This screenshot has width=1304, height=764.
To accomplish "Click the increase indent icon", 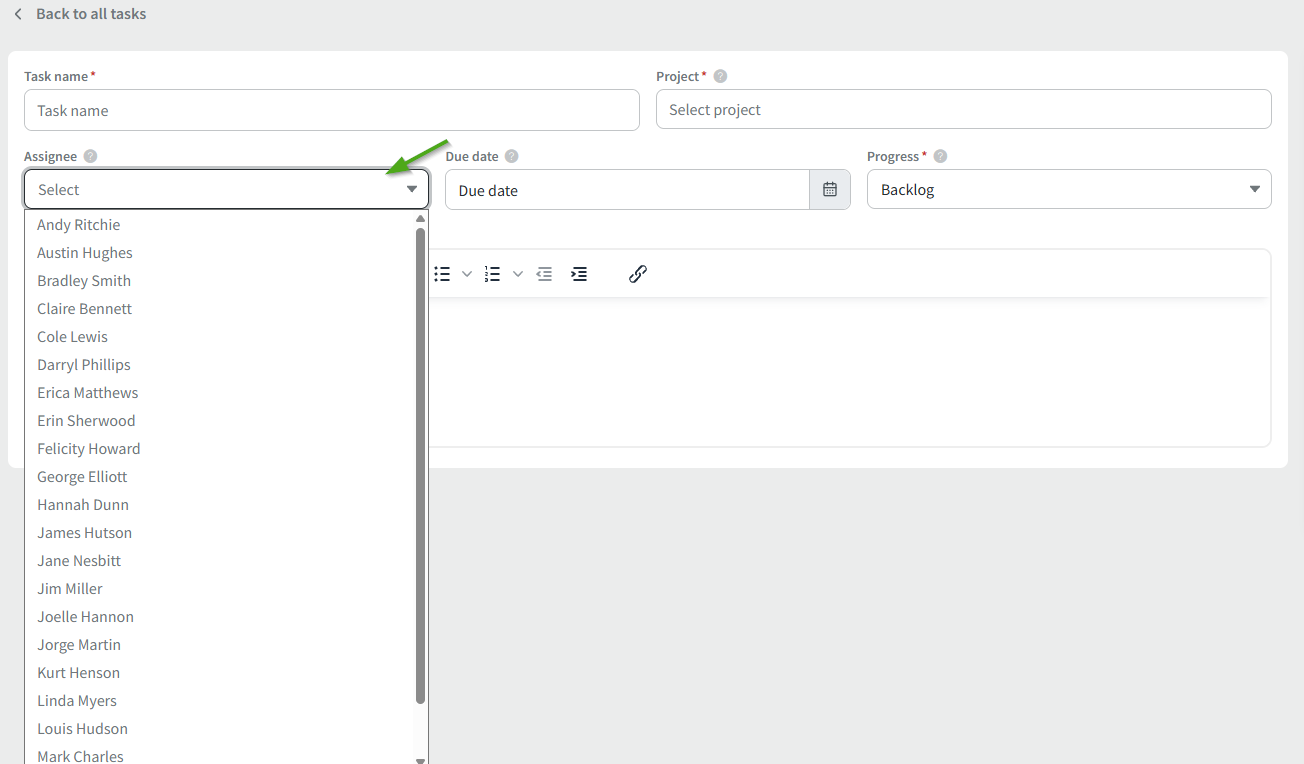I will click(x=579, y=274).
